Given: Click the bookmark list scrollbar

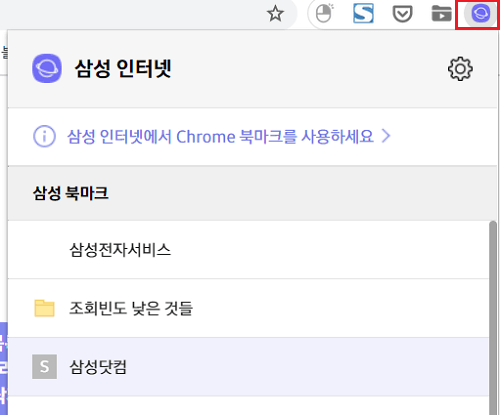Looking at the screenshot, I should pos(493,318).
